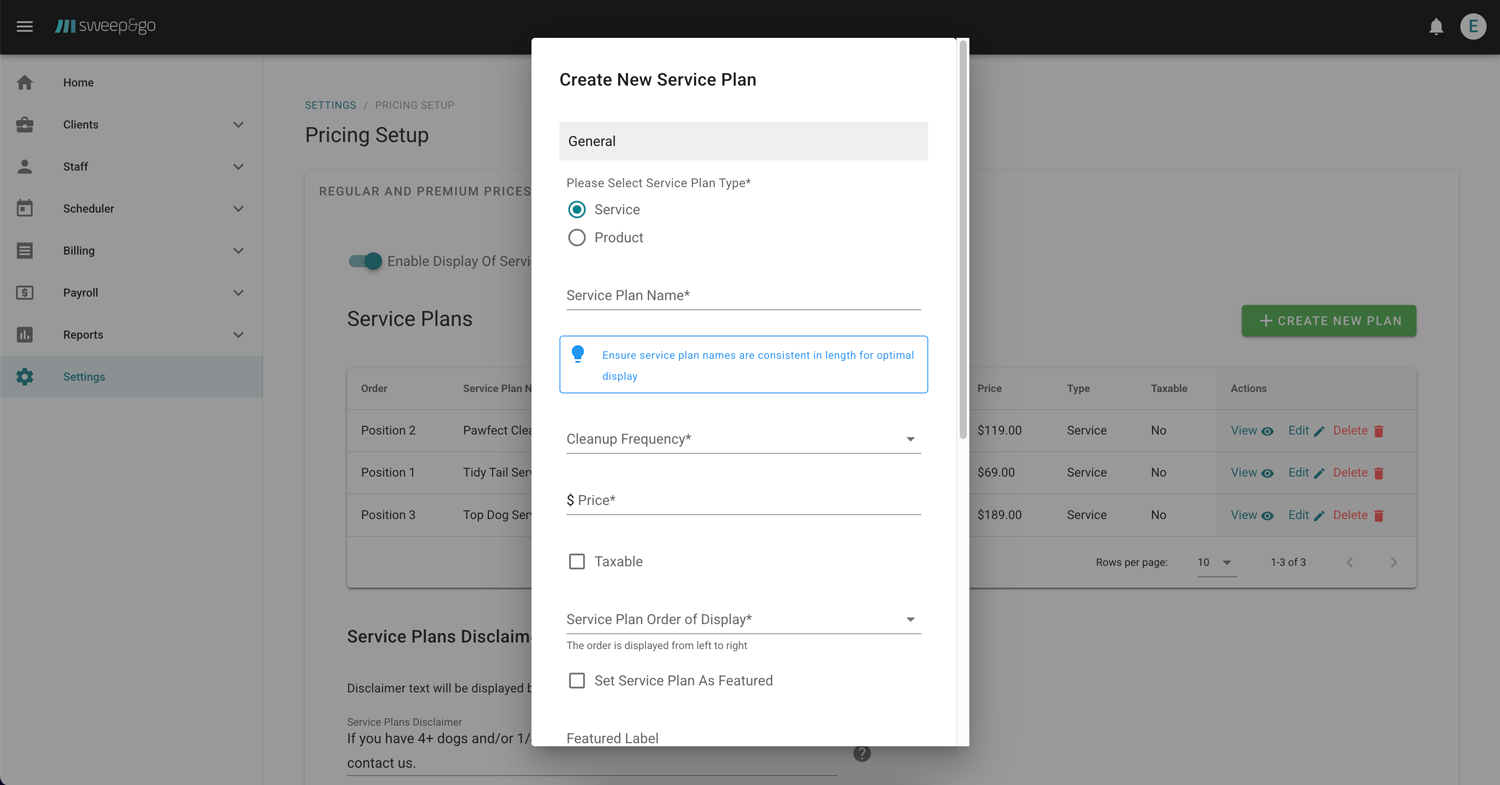
Task: Click the notification bell icon
Action: click(x=1436, y=27)
